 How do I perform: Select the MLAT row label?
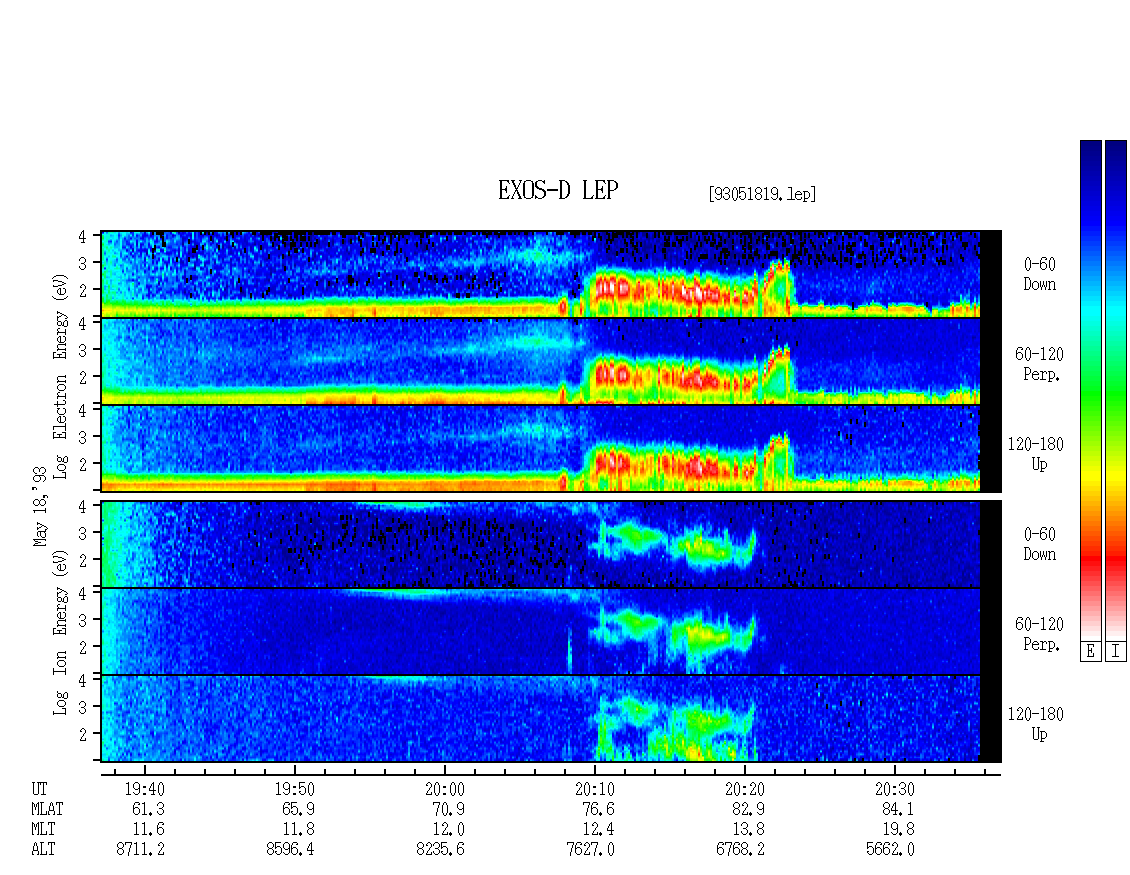tap(47, 809)
